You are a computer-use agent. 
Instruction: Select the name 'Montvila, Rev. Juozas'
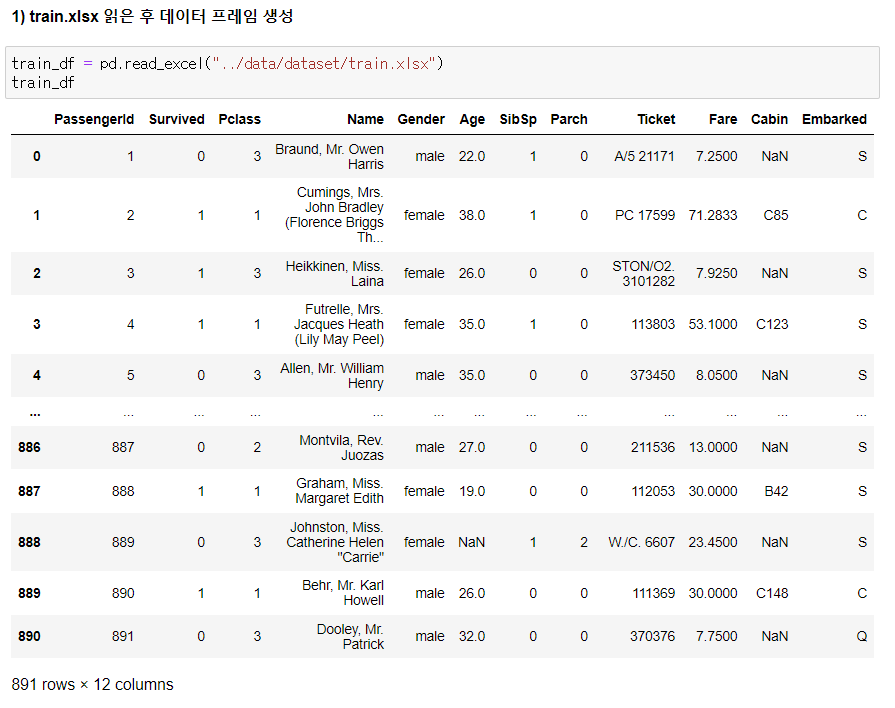tap(341, 448)
